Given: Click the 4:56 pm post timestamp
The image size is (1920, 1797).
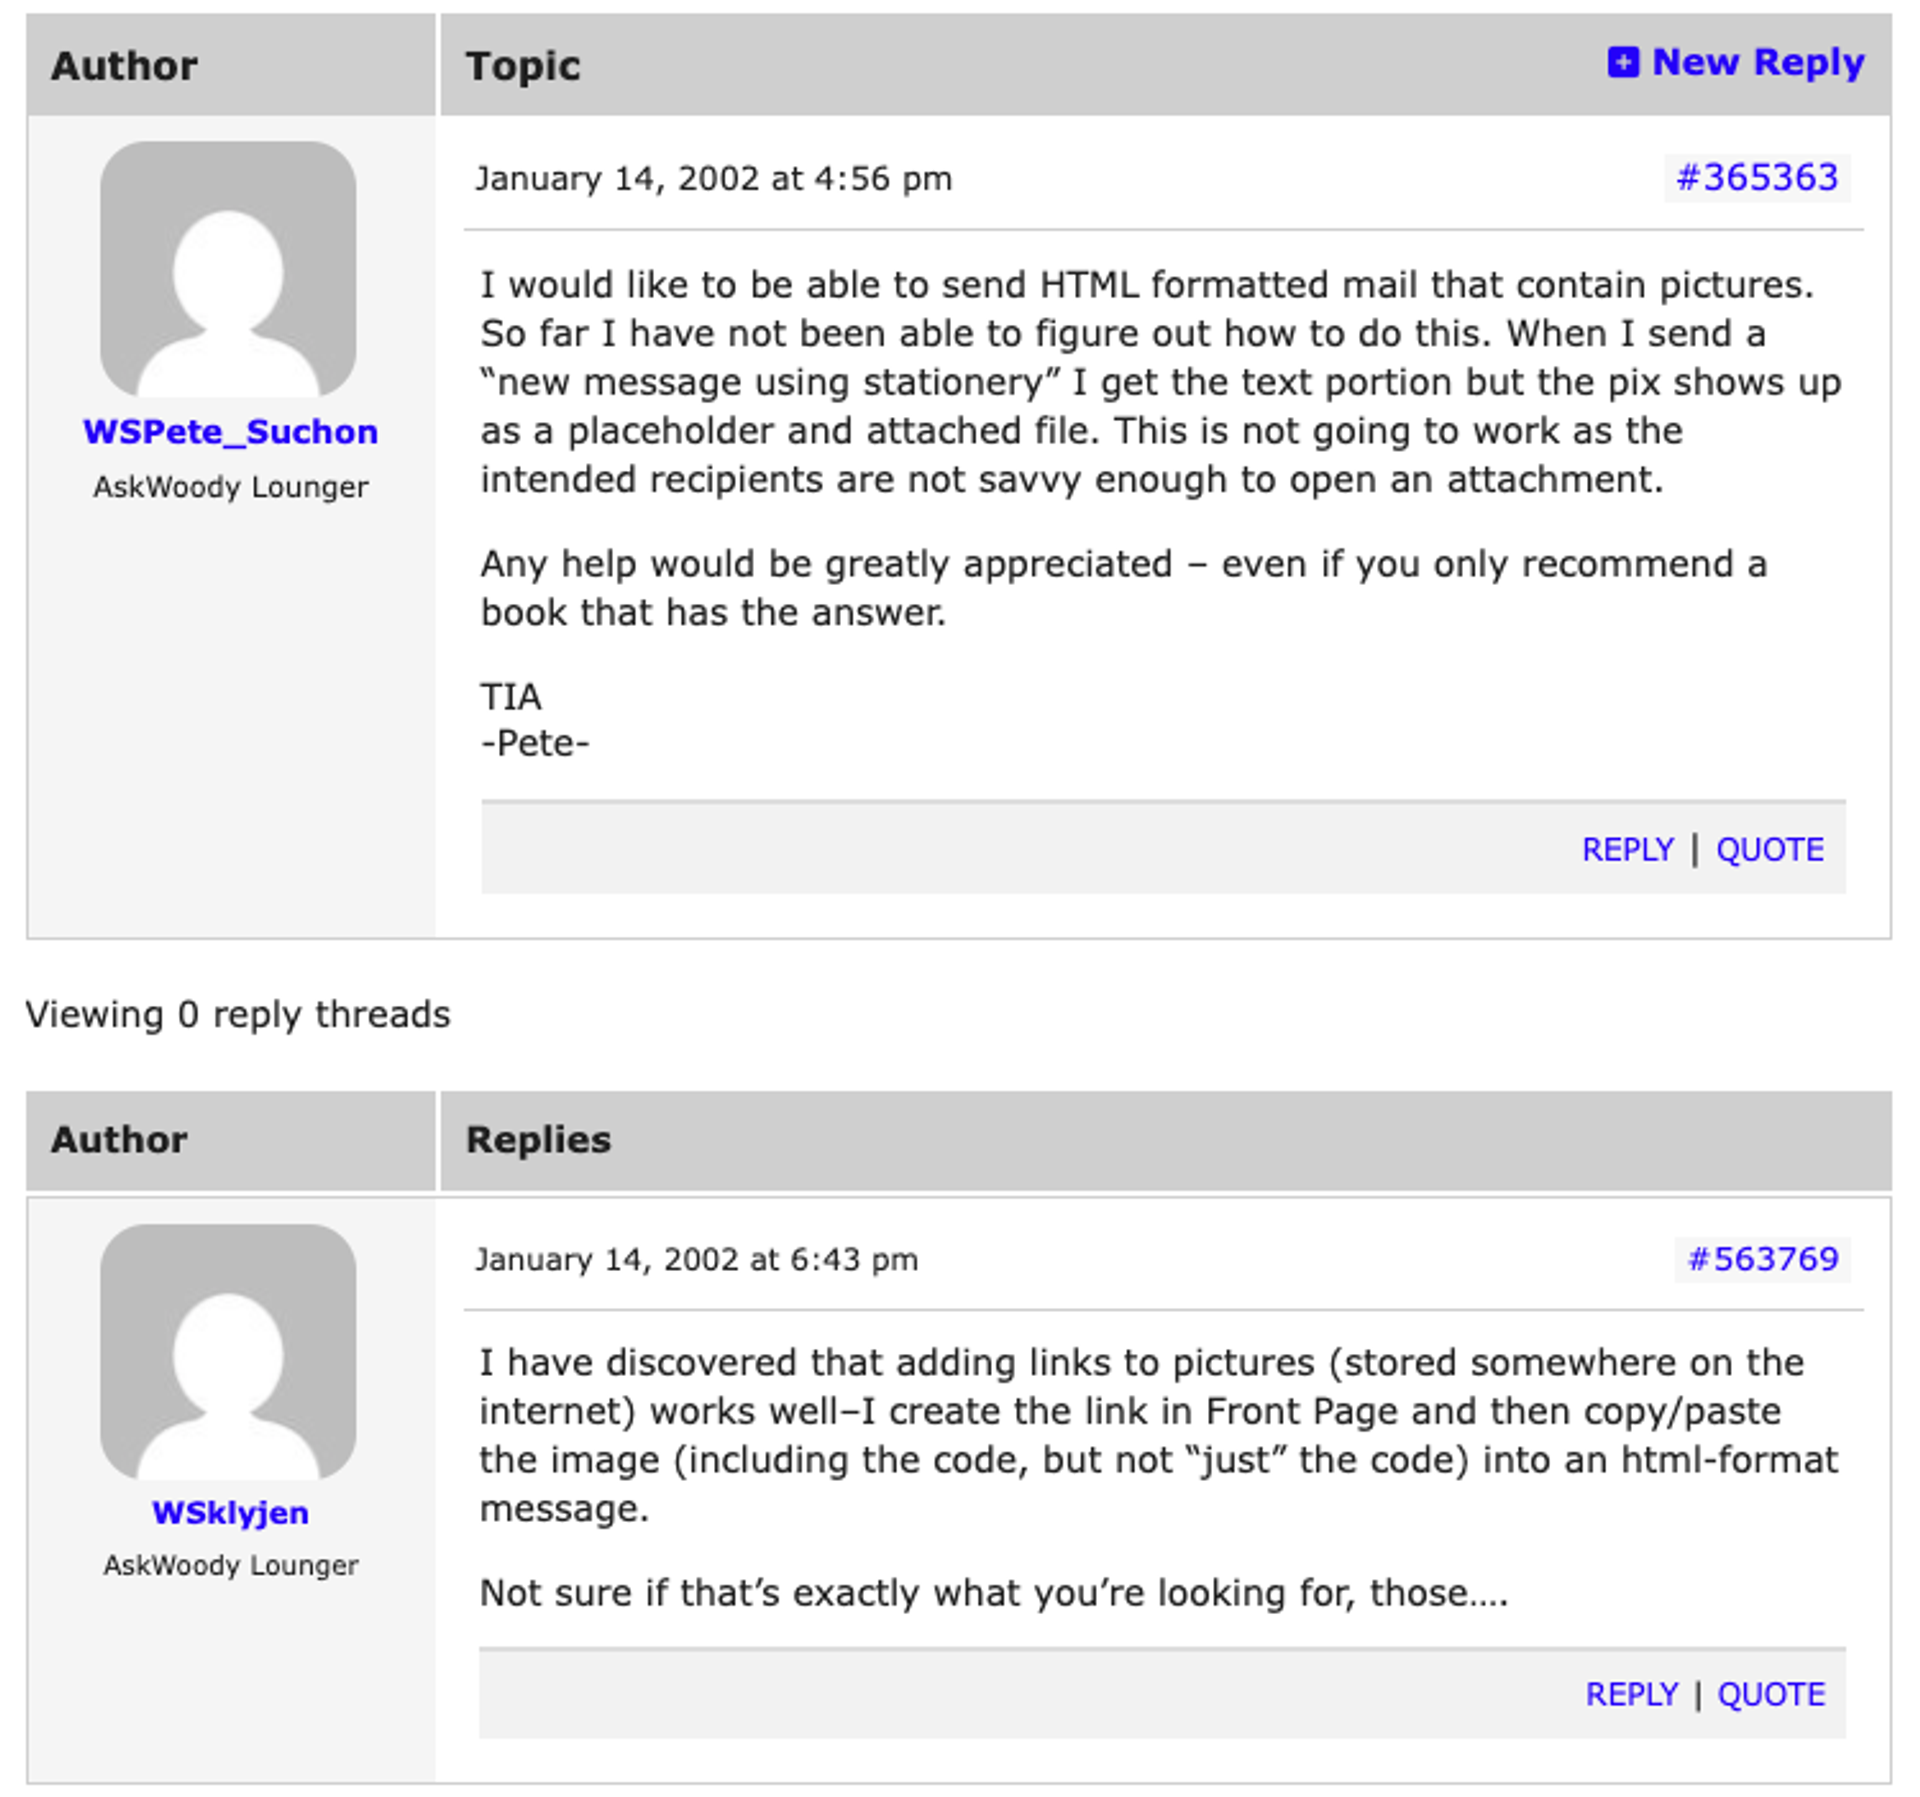Looking at the screenshot, I should click(x=713, y=179).
